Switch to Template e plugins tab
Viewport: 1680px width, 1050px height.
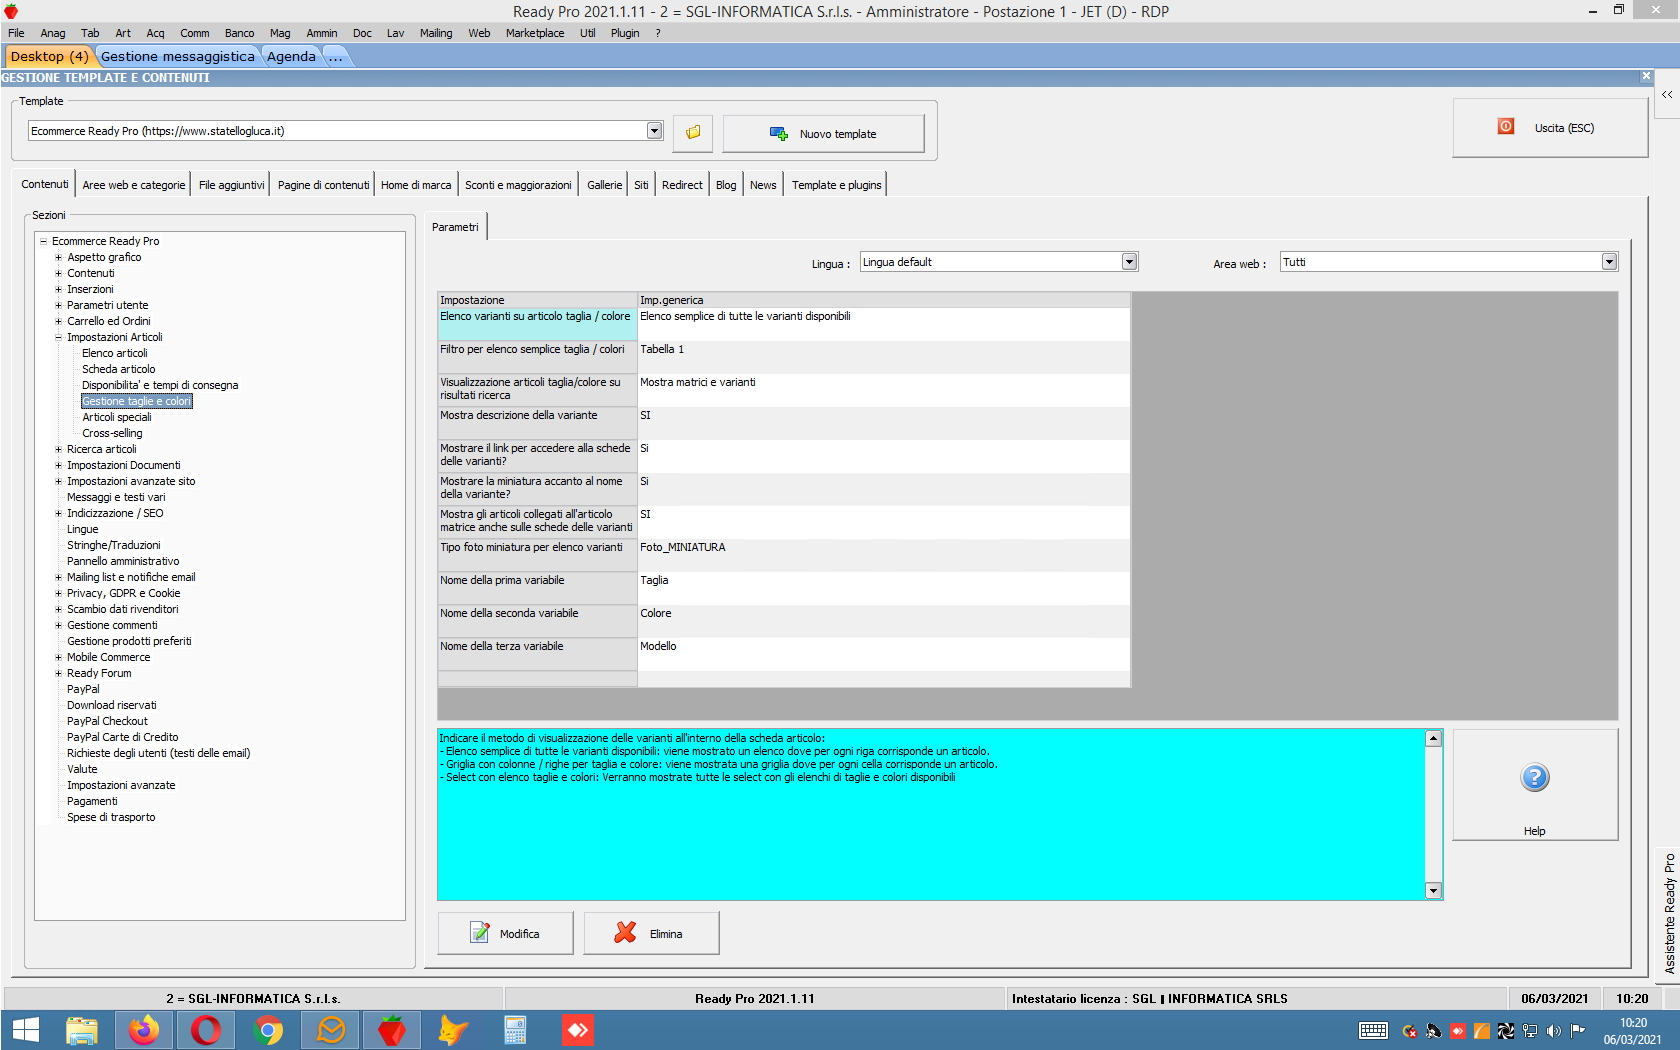[x=837, y=185]
